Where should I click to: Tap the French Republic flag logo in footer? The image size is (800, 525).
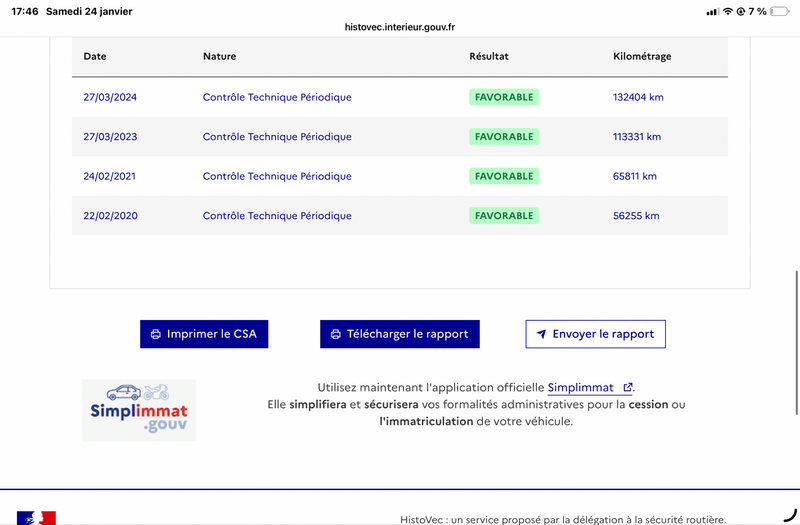click(36, 517)
